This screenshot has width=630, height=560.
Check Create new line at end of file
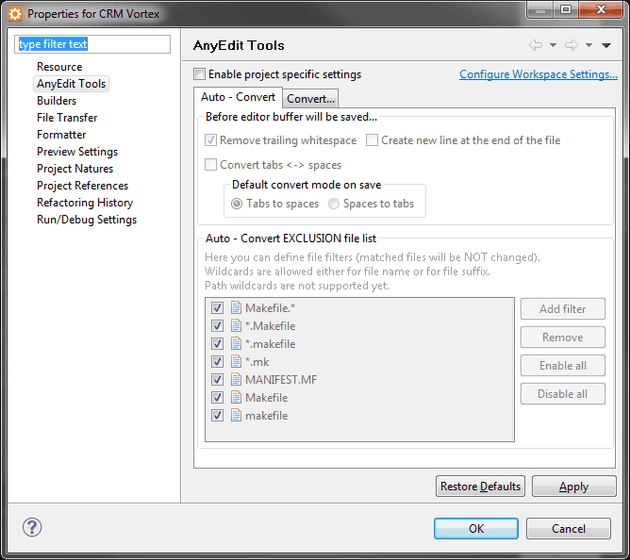pyautogui.click(x=372, y=140)
